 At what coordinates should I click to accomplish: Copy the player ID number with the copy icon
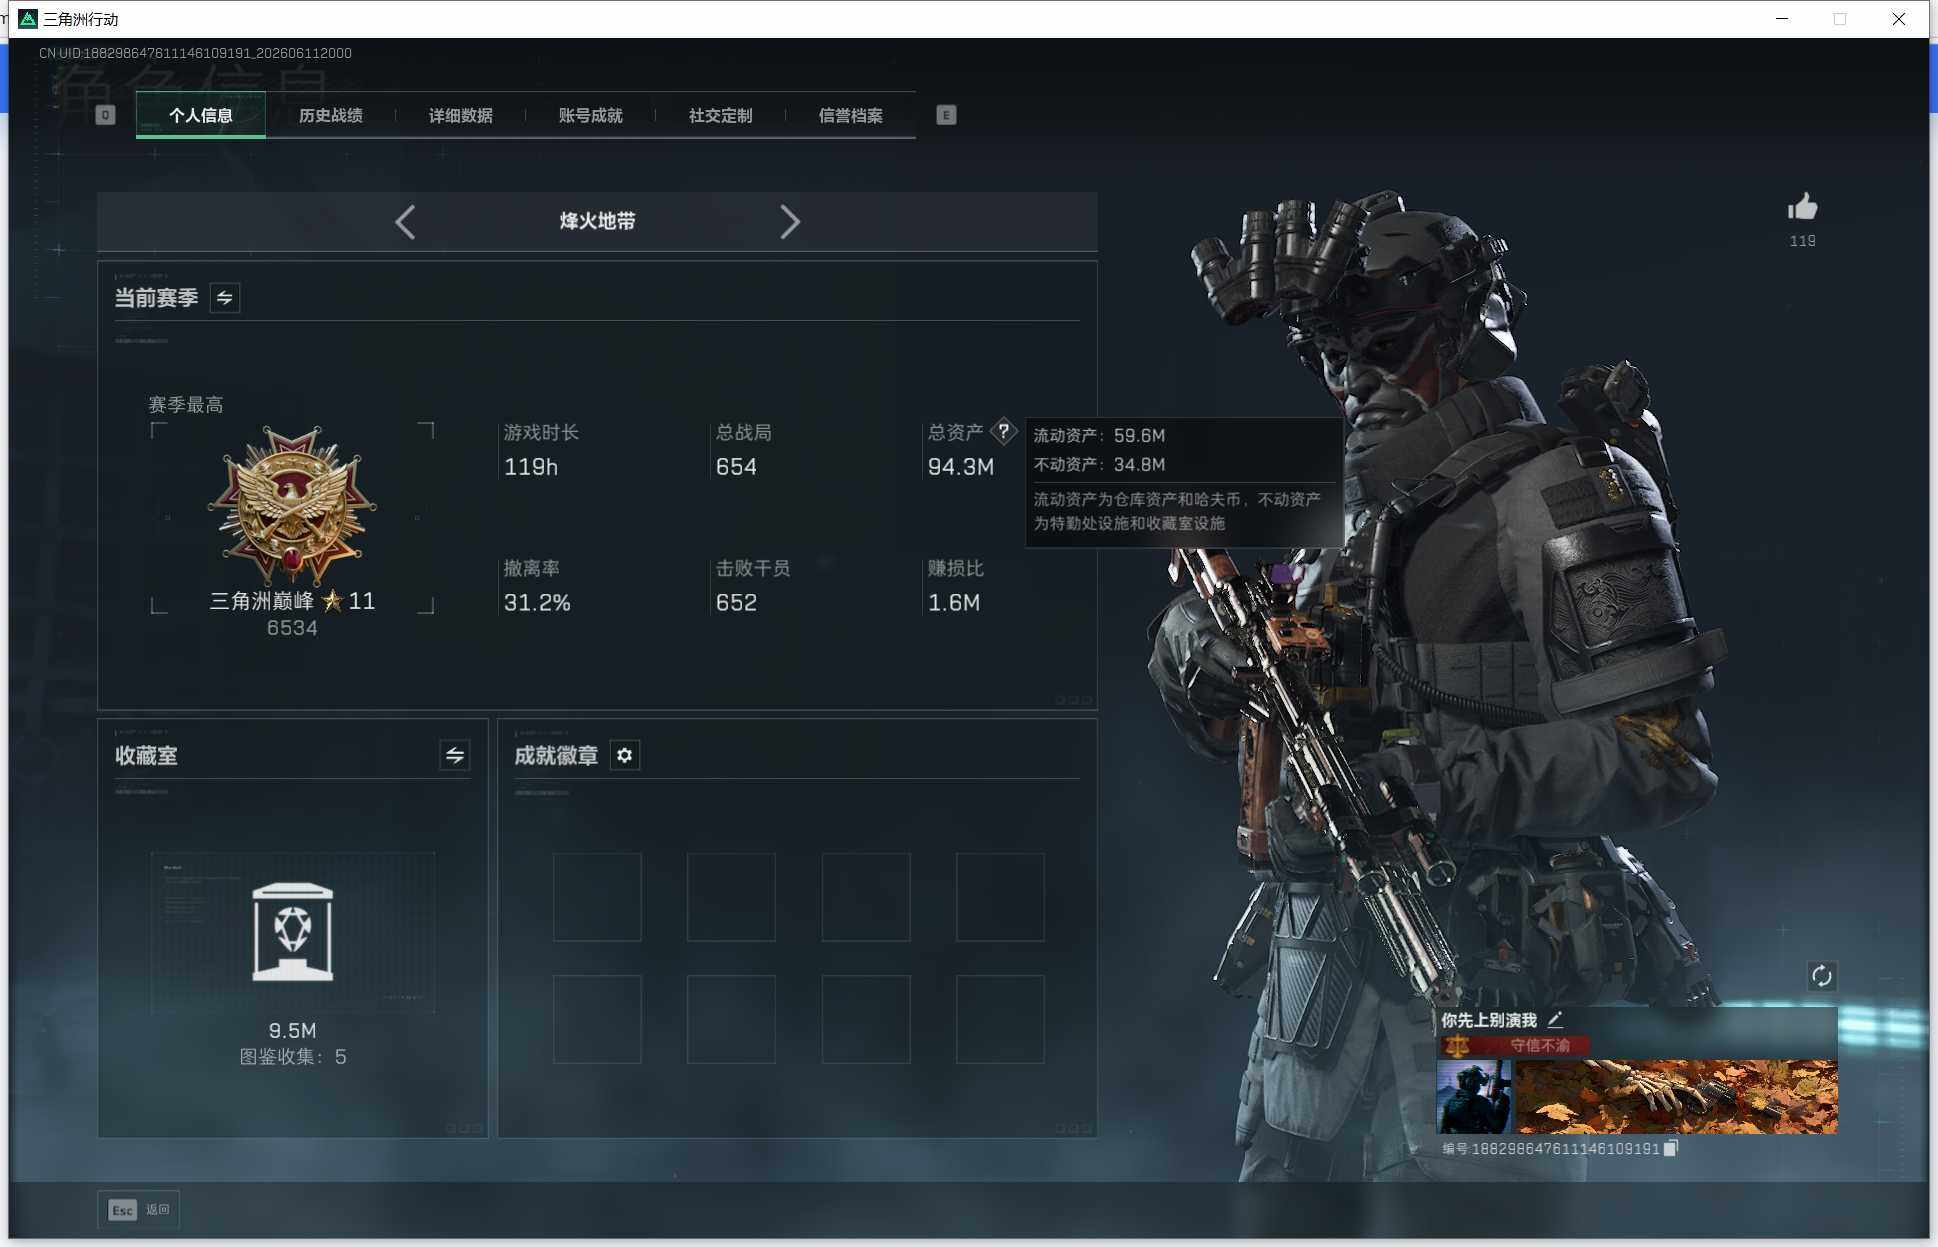(1670, 1148)
